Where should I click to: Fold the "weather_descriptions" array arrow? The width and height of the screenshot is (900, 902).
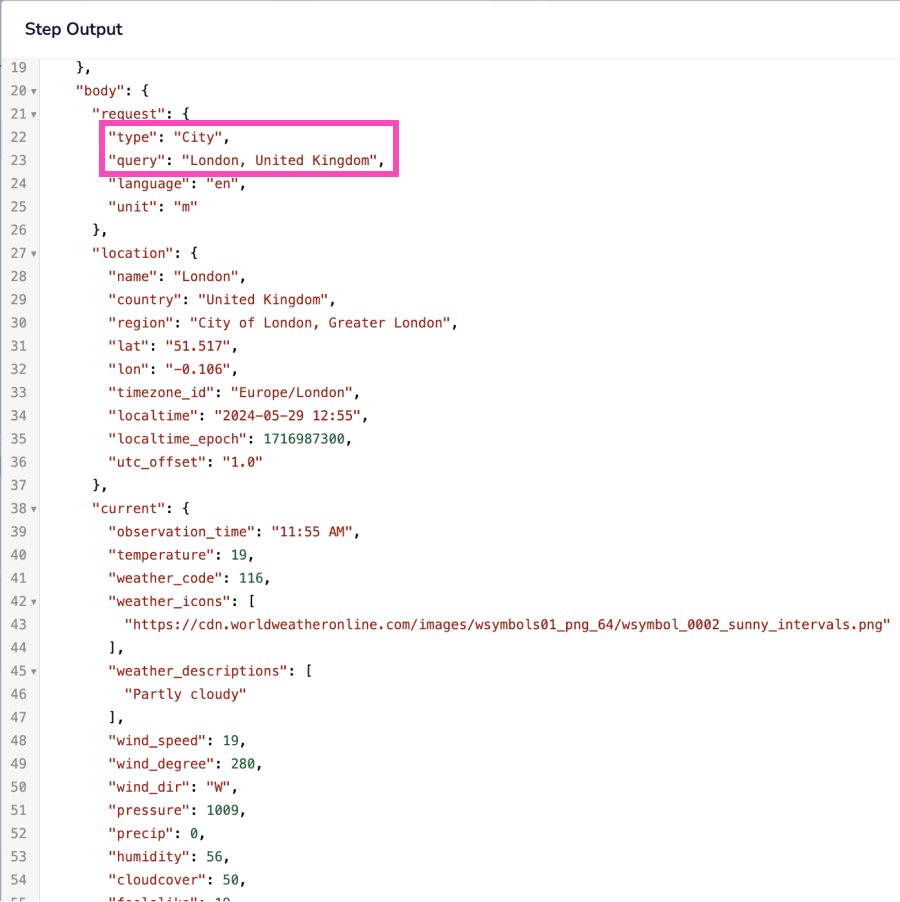tap(34, 671)
